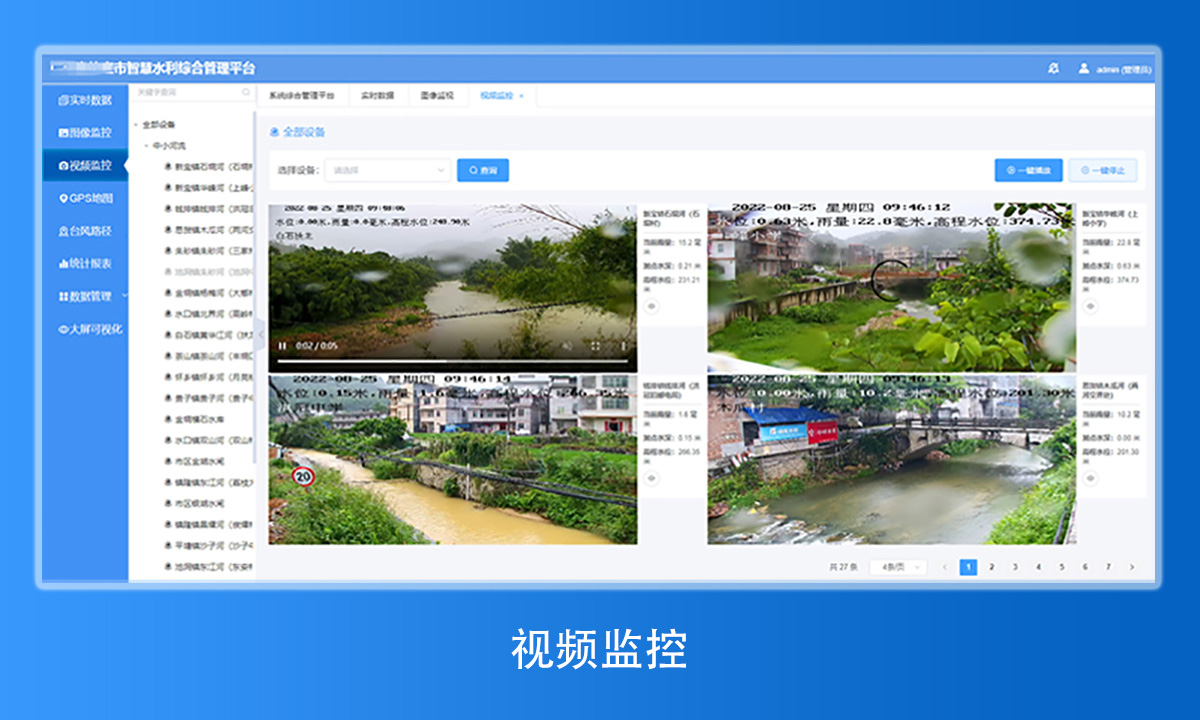
Task: Open 实时数据 in the sidebar
Action: tap(85, 100)
